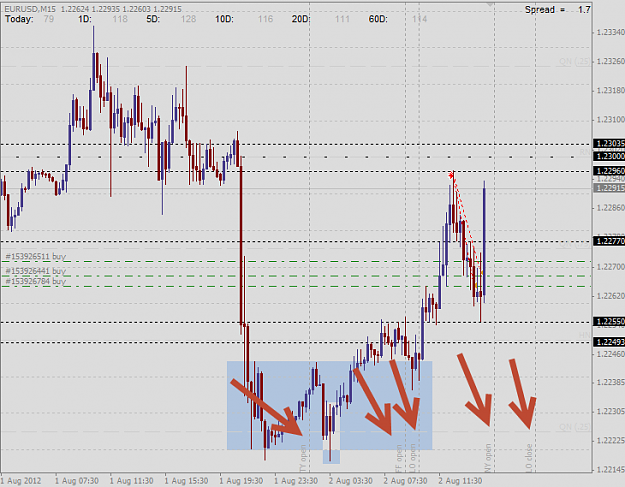The height and width of the screenshot is (487, 625).
Task: Click the 1.22460 price scale value
Action: pos(610,354)
